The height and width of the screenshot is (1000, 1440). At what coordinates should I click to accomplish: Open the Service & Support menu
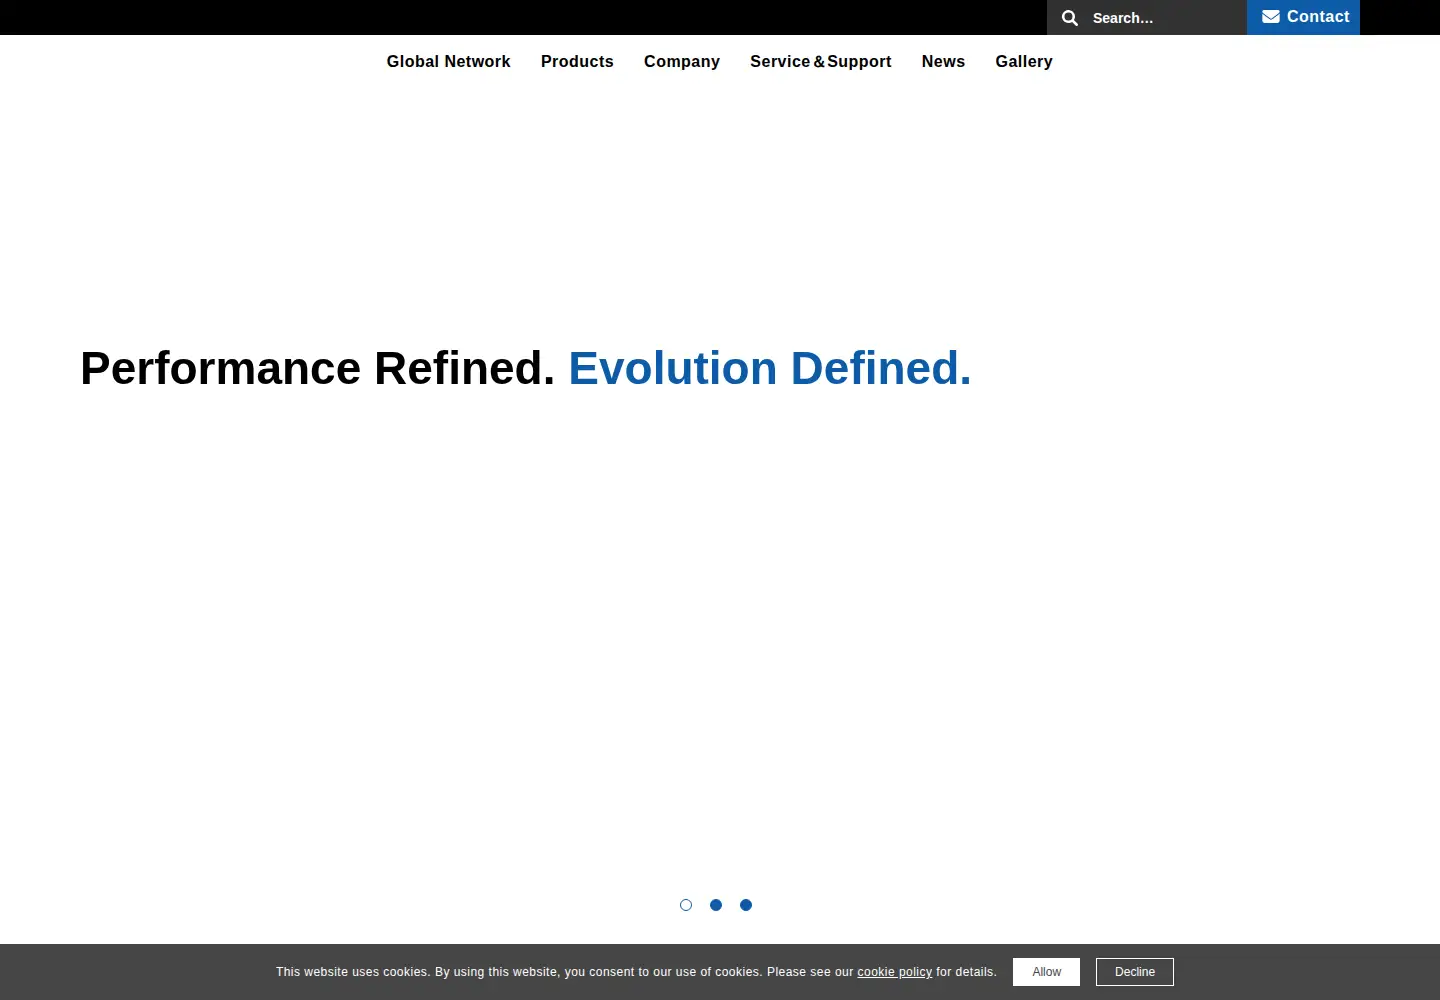(821, 61)
